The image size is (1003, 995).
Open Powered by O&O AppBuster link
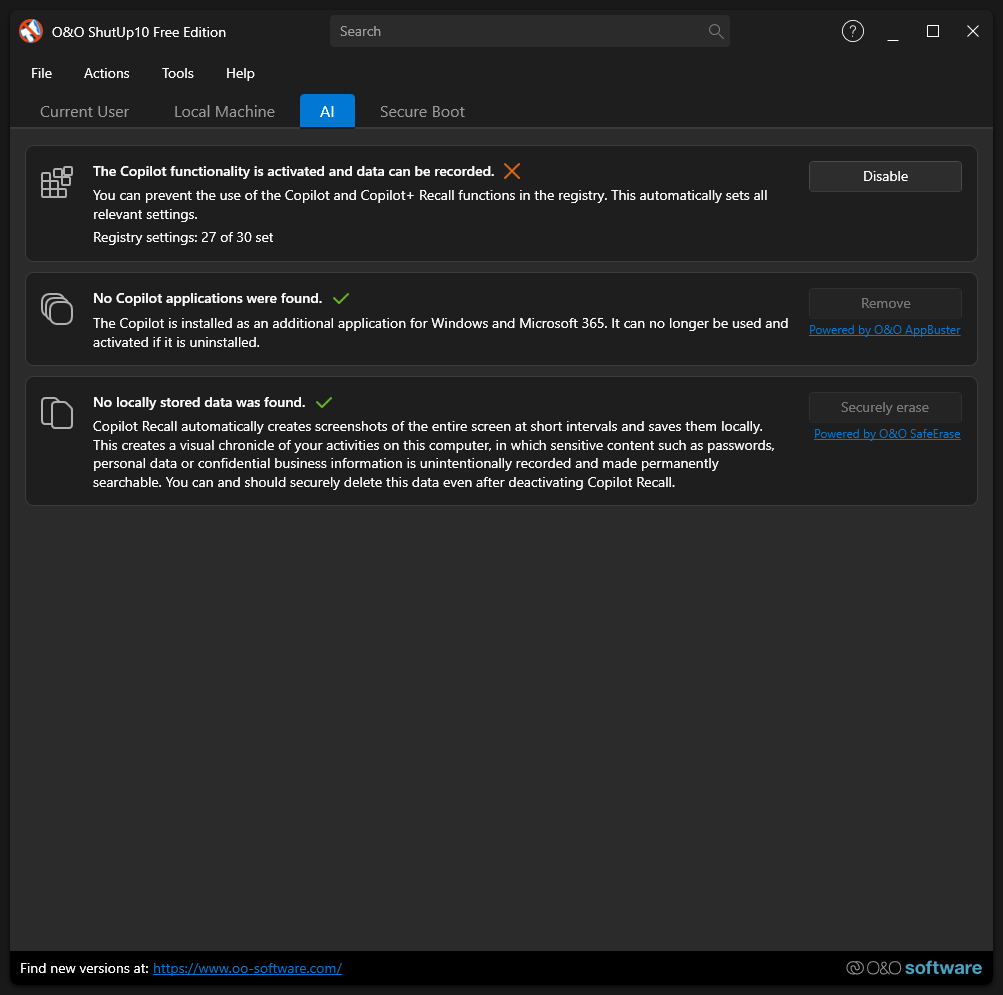(x=885, y=330)
